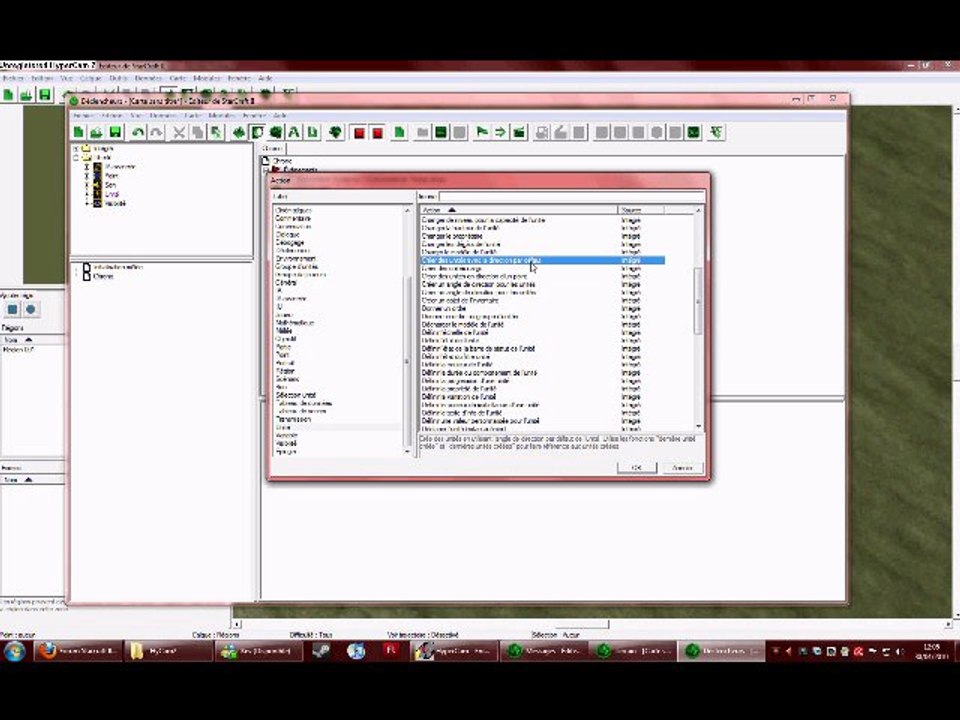960x720 pixels.
Task: Select Définir la durée du comportement action
Action: (x=479, y=372)
